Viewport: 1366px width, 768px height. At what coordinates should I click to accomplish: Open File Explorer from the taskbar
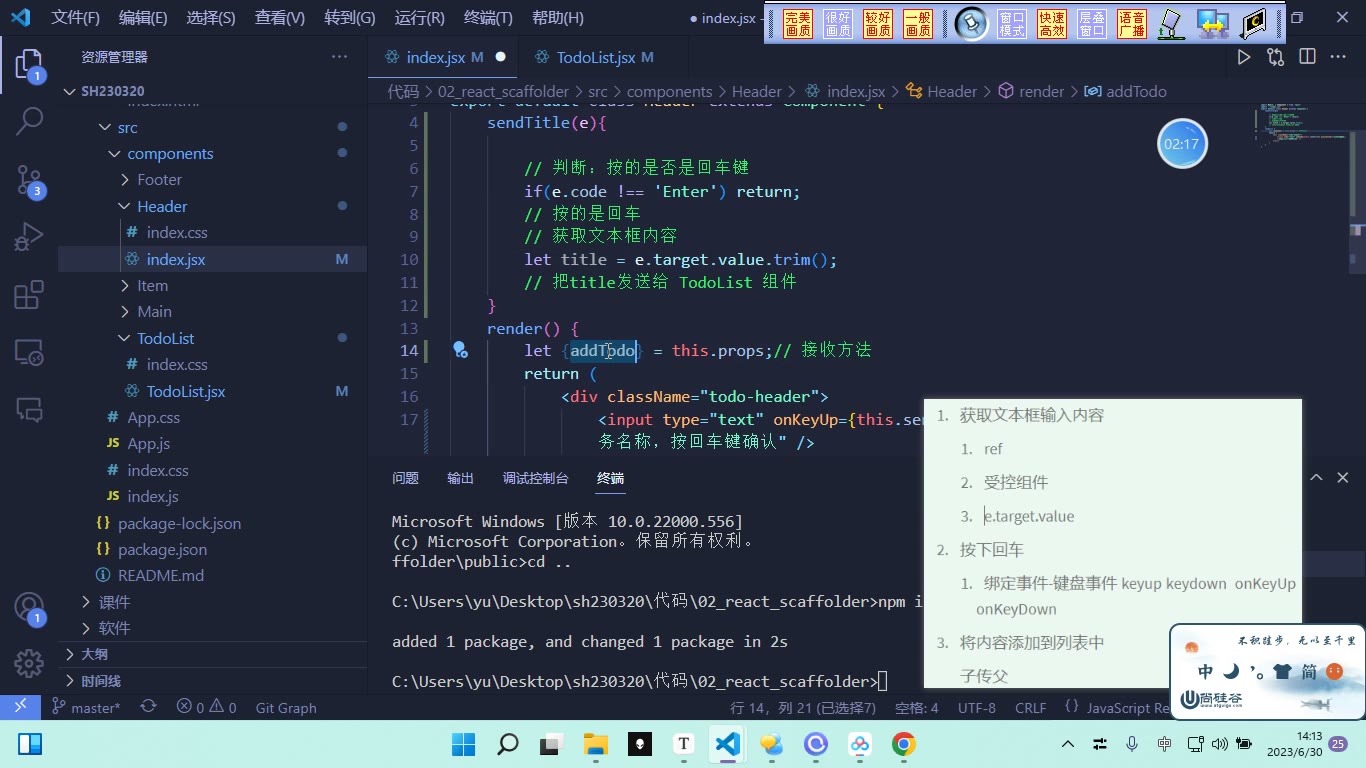(596, 744)
